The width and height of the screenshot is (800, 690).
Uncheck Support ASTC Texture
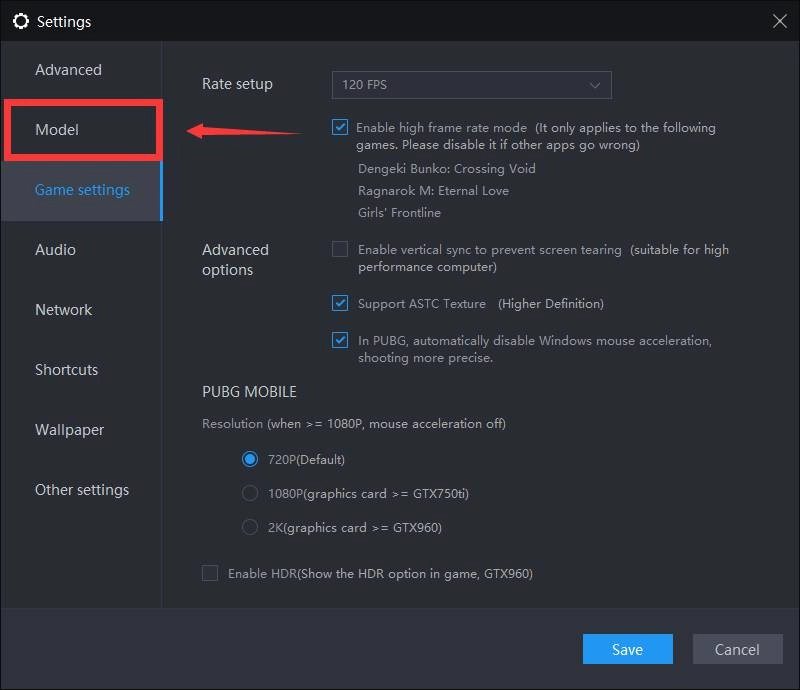341,303
